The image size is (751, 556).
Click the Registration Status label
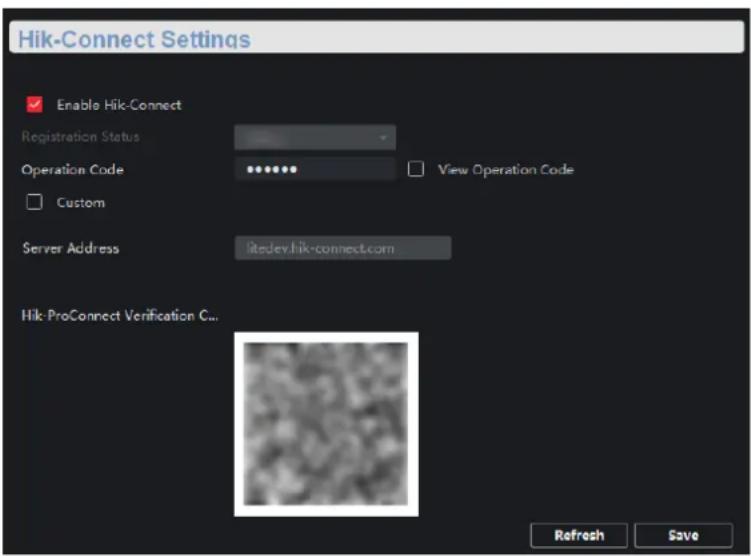[80, 137]
